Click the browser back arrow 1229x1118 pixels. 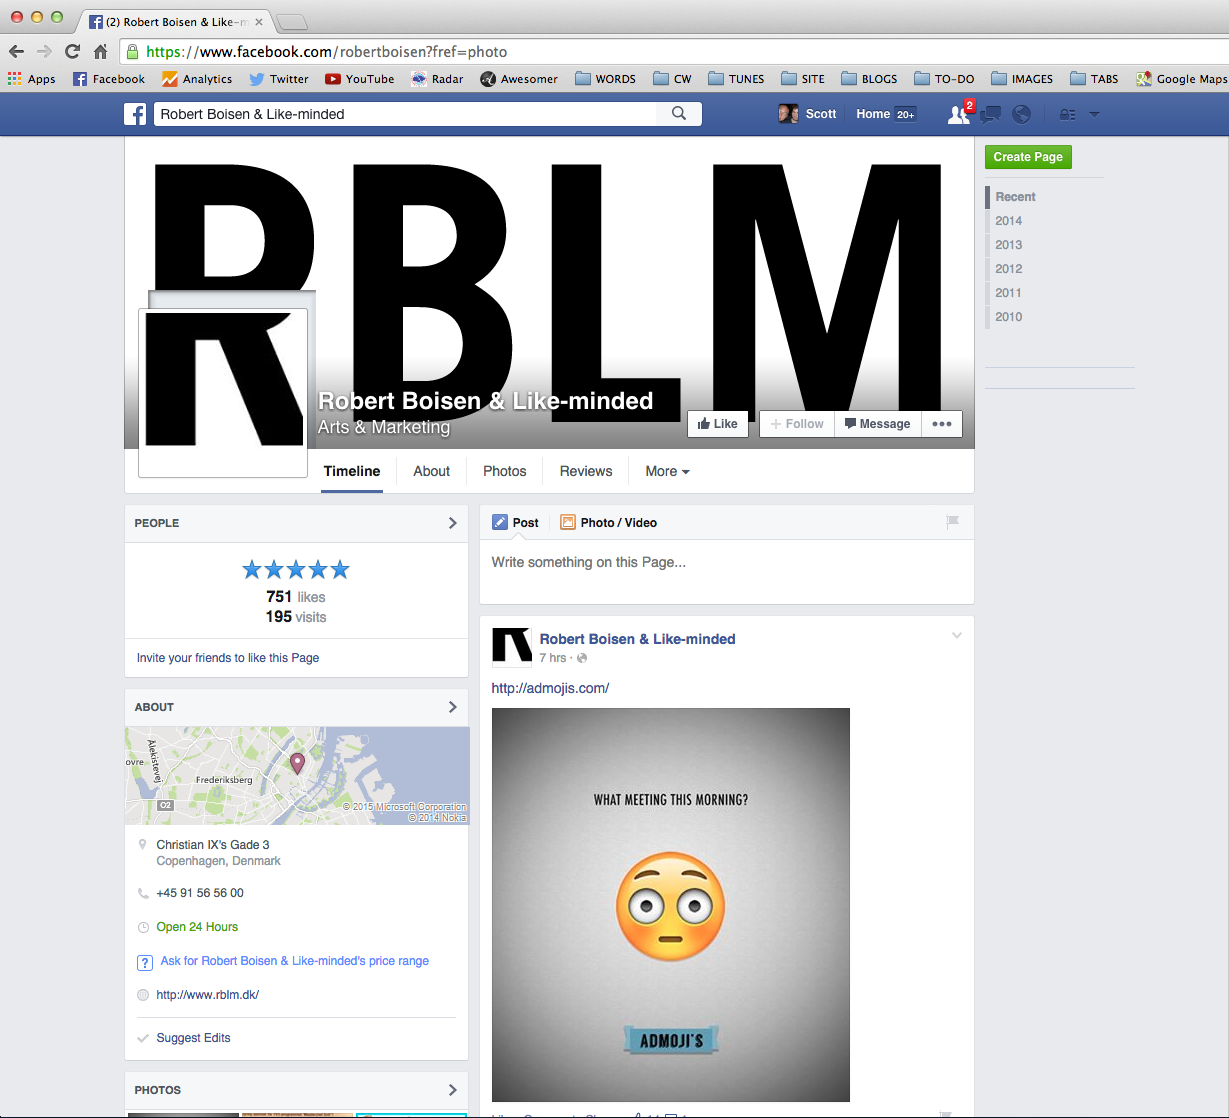pos(16,52)
